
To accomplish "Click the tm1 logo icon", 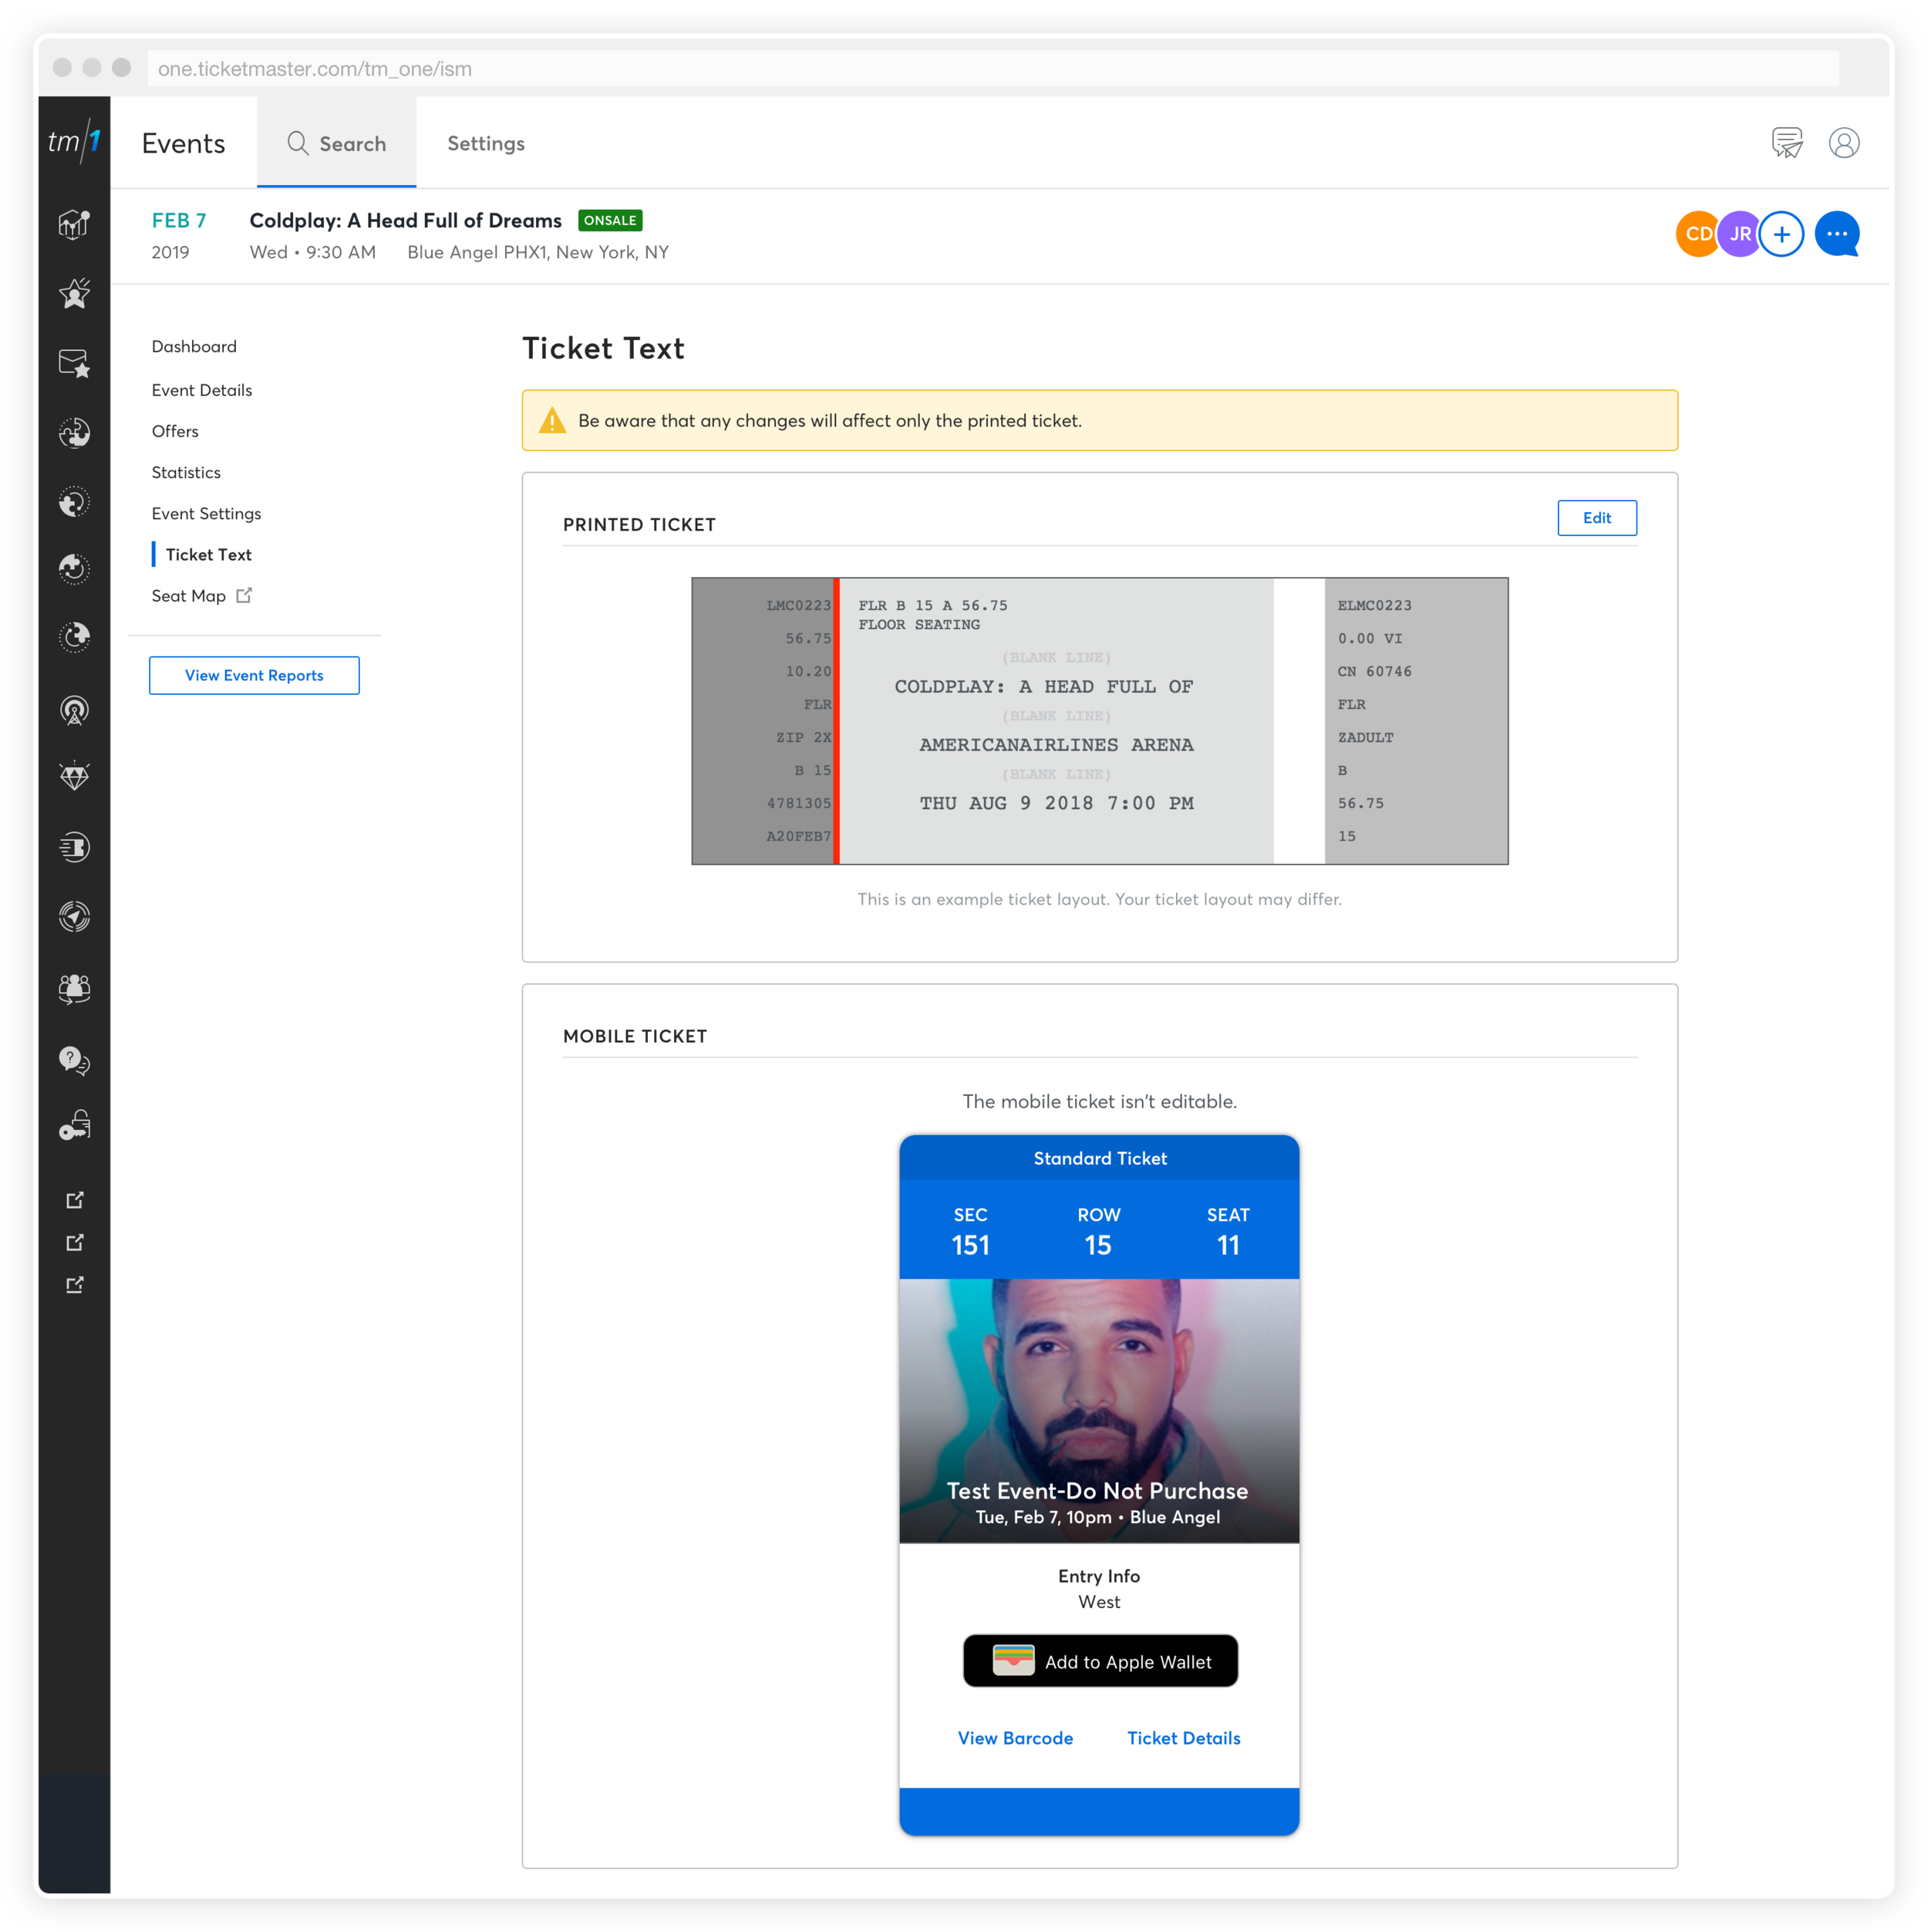I will click(74, 142).
